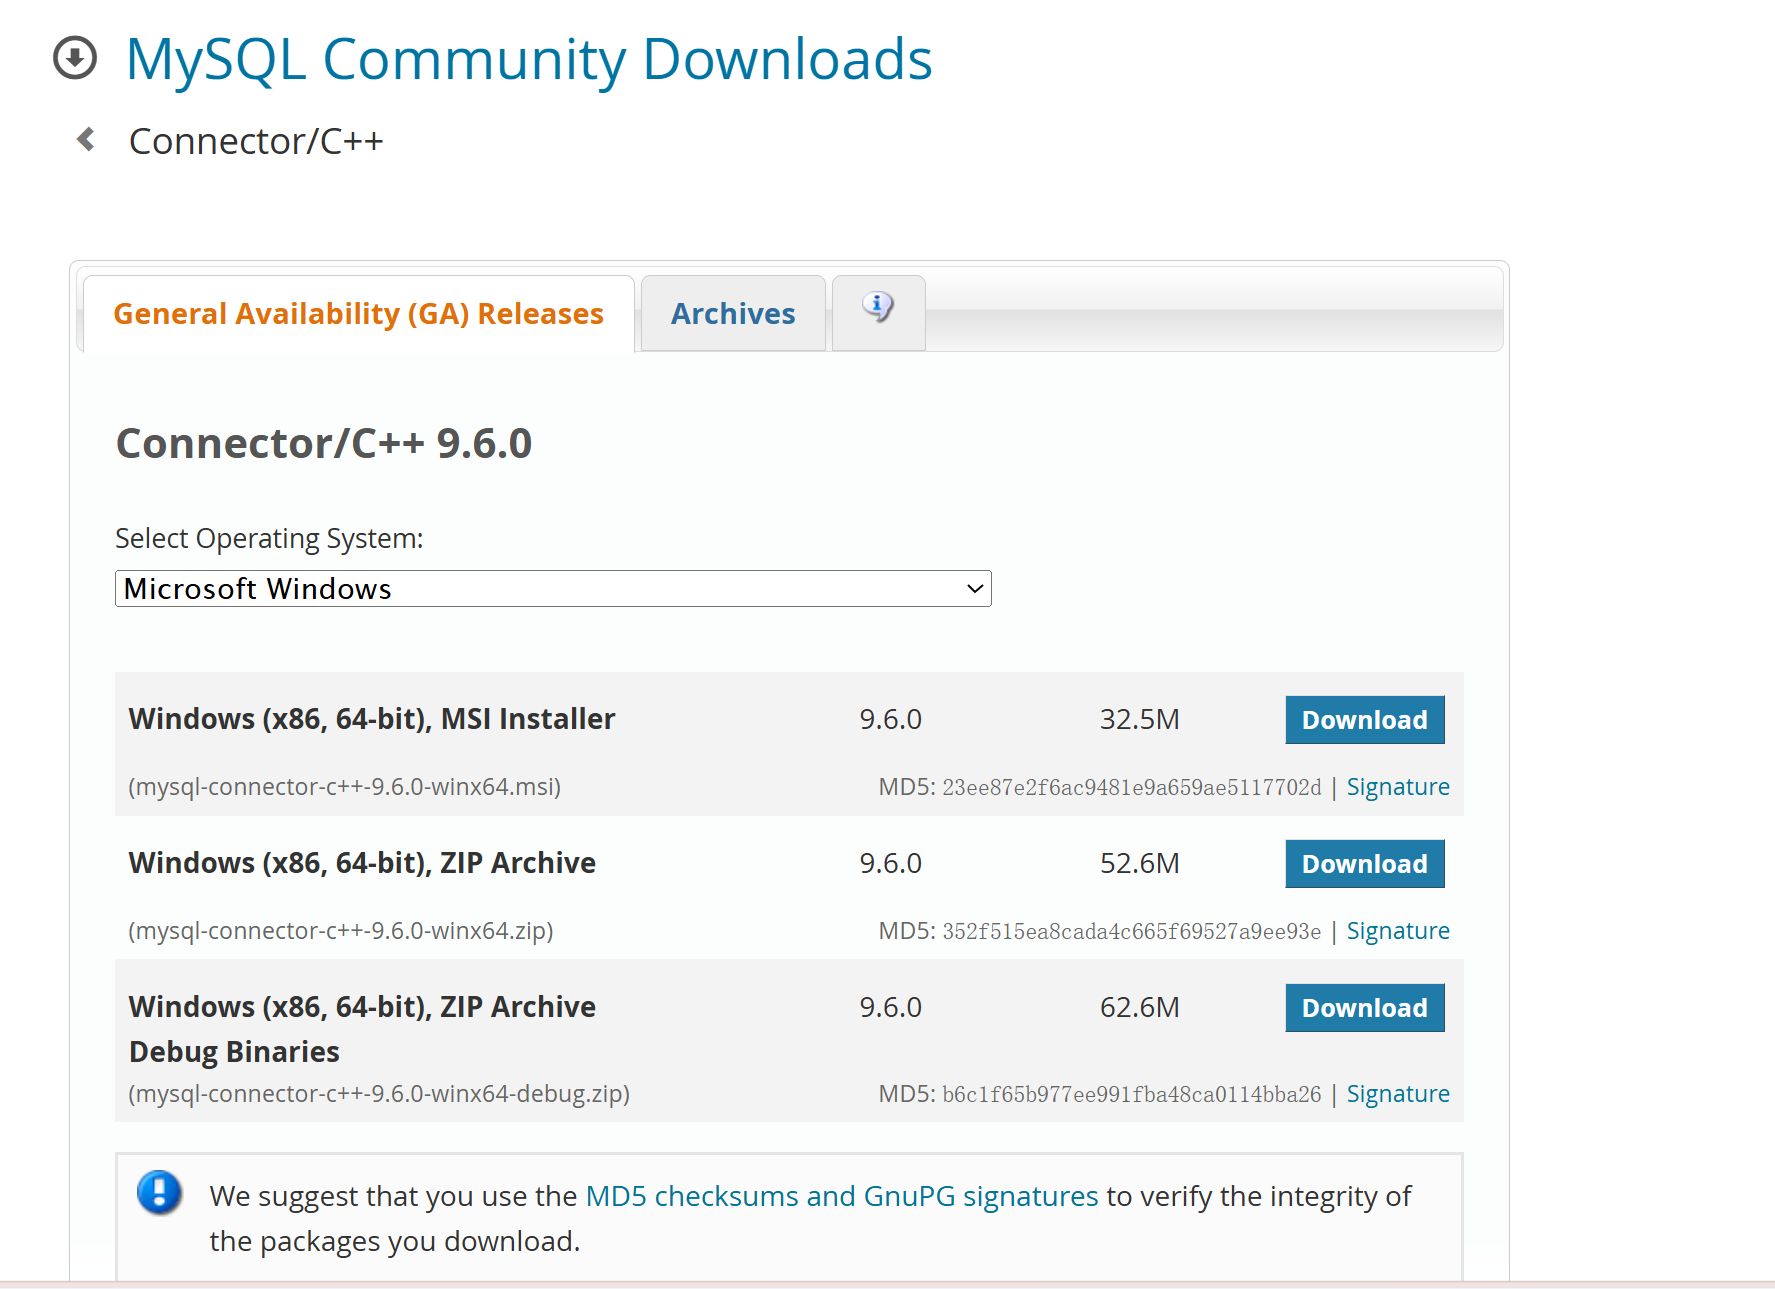Viewport: 1775px width, 1289px height.
Task: Click the 32.5M file size value
Action: point(1140,719)
